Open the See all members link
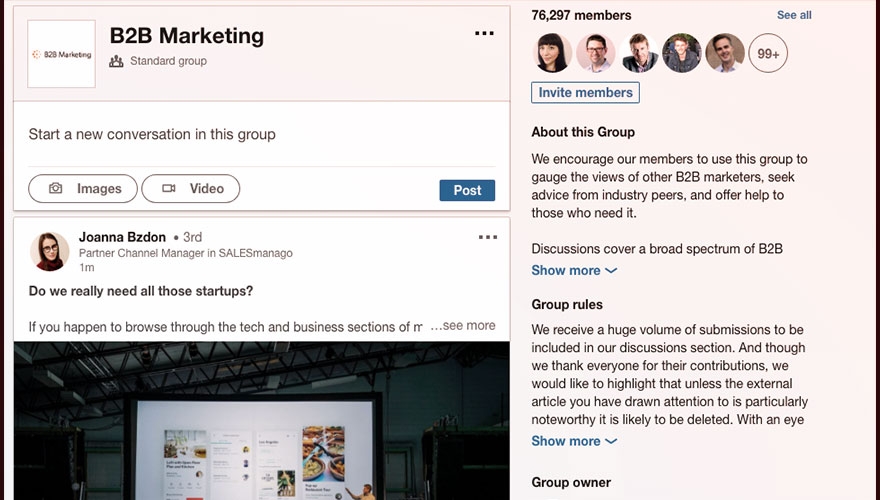The height and width of the screenshot is (500, 880). point(794,15)
